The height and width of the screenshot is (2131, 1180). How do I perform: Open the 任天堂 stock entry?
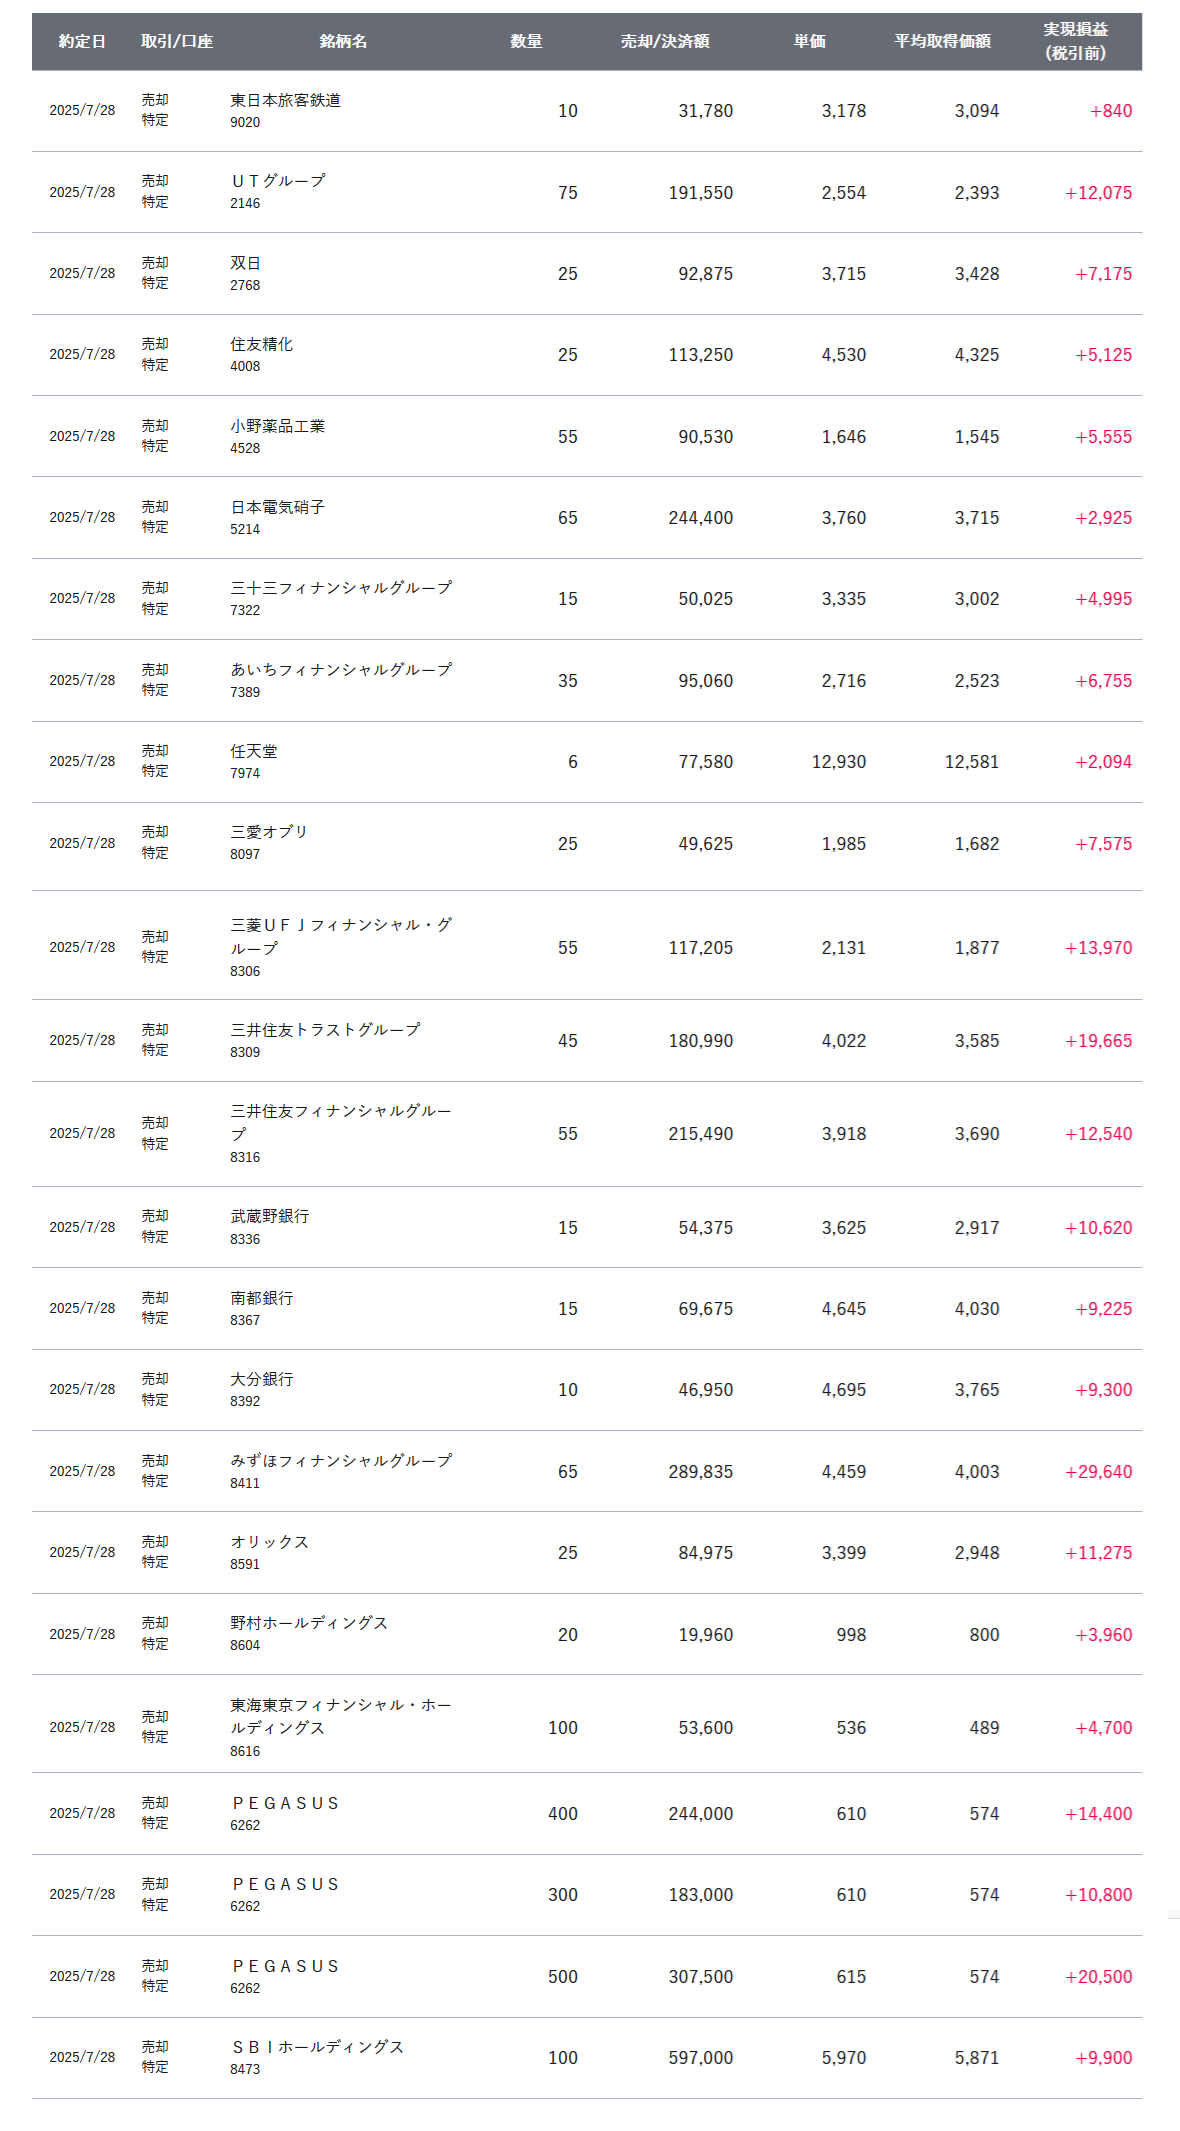point(254,751)
